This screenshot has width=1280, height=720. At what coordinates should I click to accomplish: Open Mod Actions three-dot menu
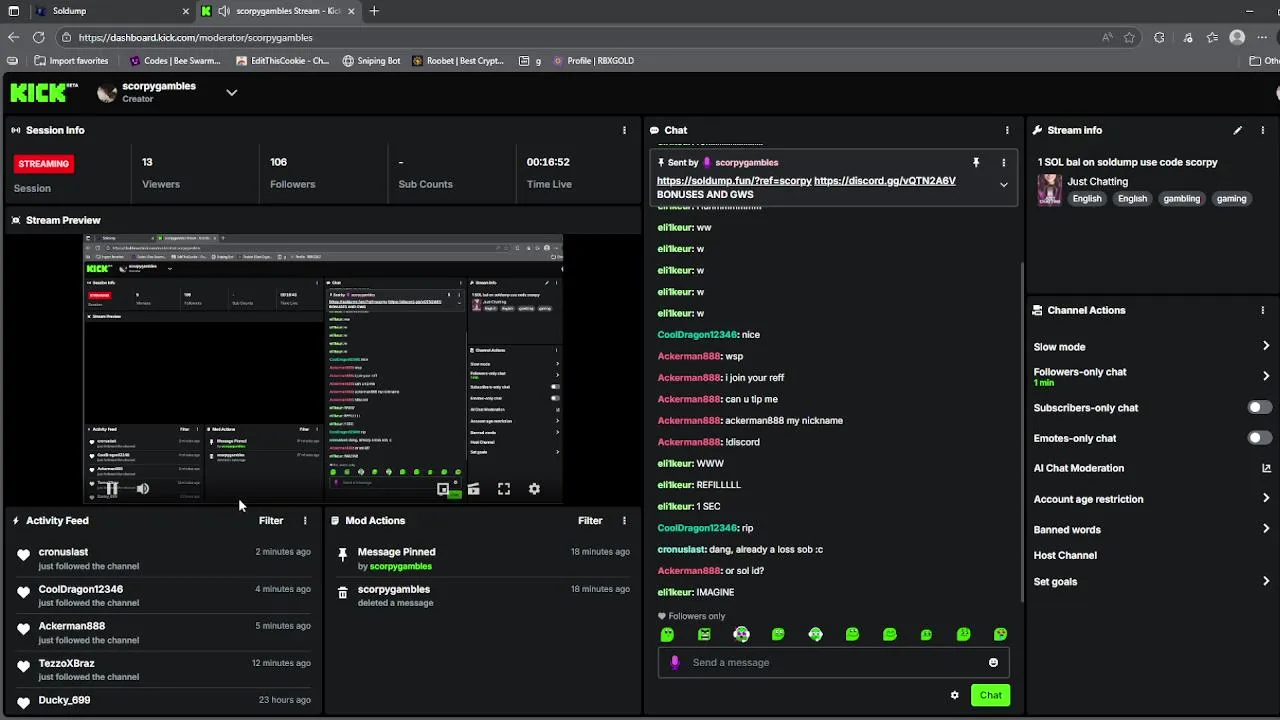click(x=624, y=520)
